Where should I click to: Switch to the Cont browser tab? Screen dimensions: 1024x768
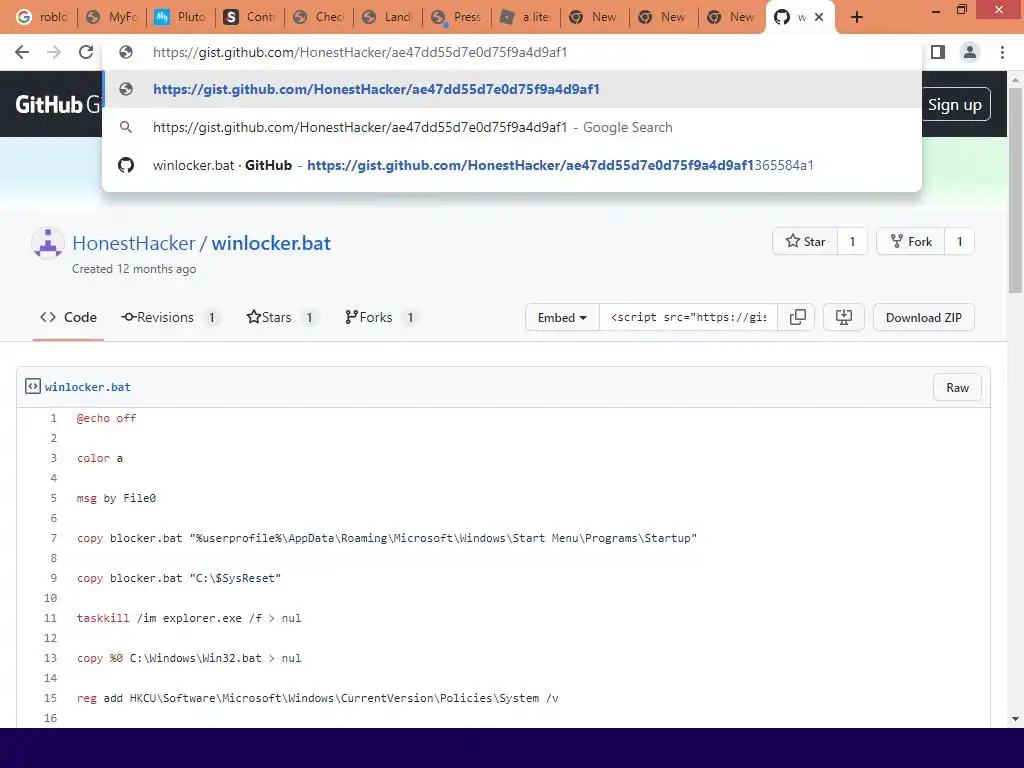pyautogui.click(x=249, y=17)
